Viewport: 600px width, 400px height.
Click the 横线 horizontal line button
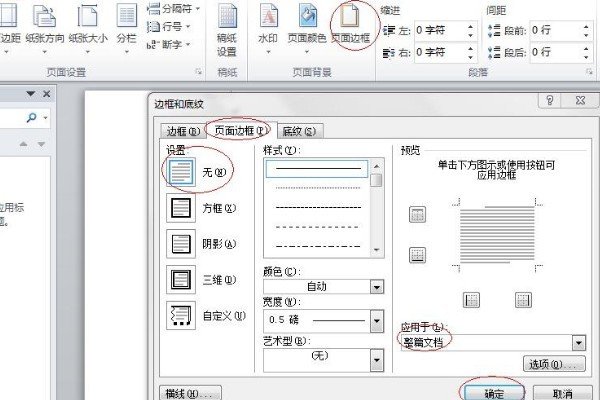coord(190,393)
